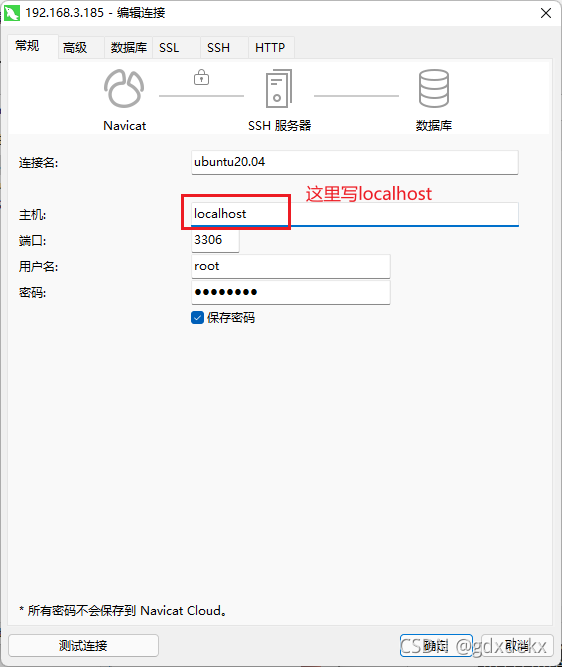The image size is (562, 667).
Task: Confirm with the 确定 button
Action: point(436,645)
